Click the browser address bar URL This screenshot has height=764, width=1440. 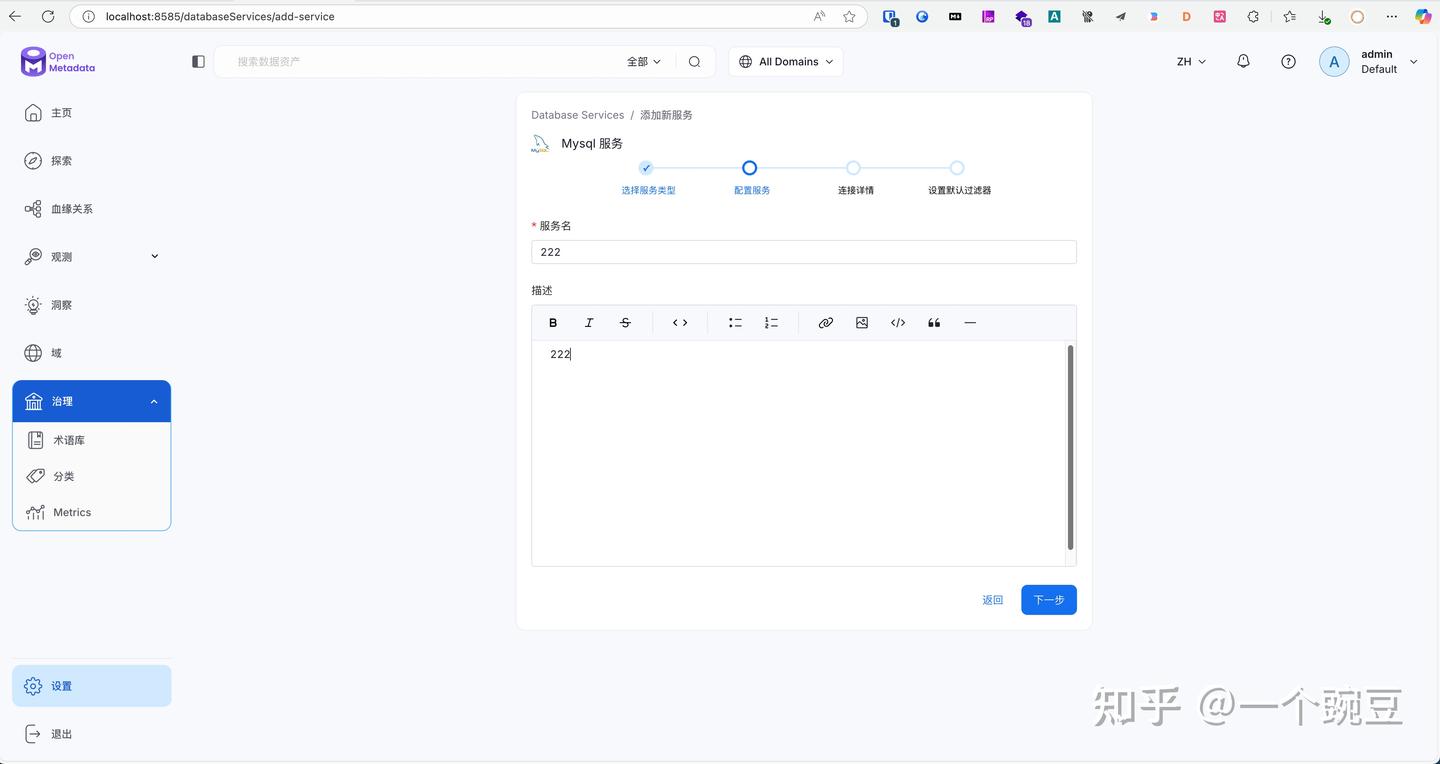220,17
